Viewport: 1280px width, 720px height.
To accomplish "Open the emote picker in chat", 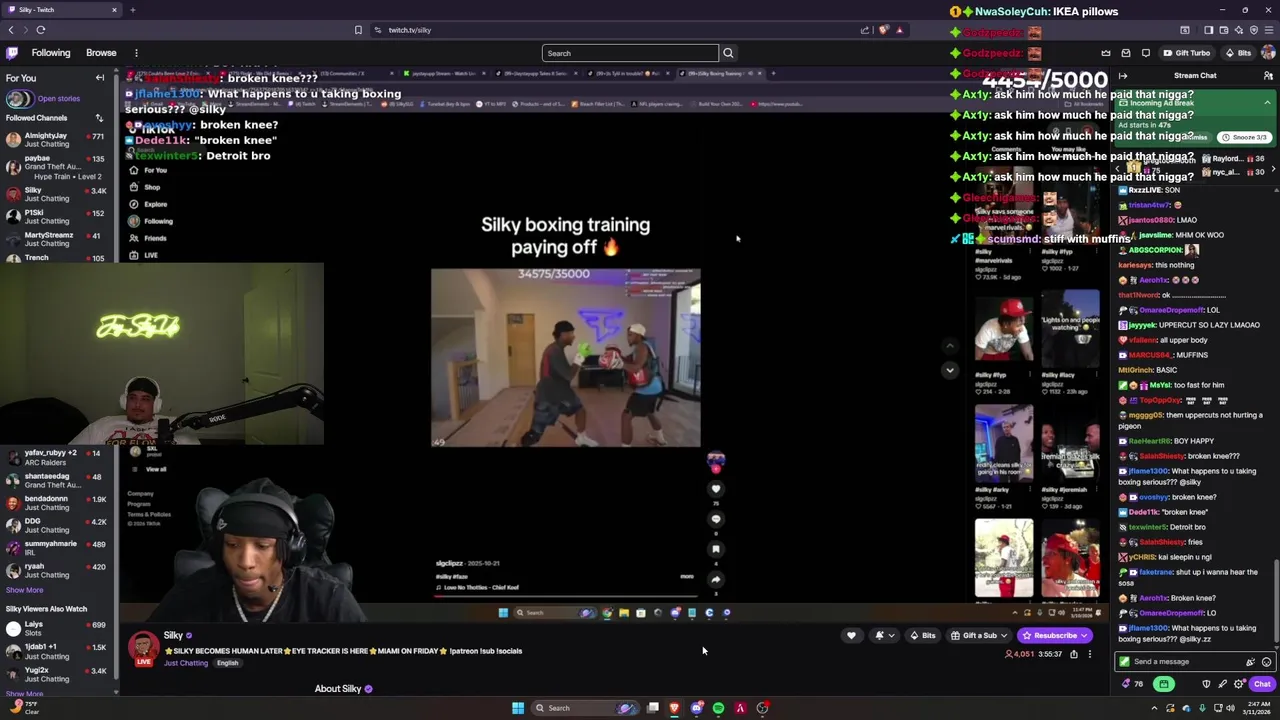I will pyautogui.click(x=1266, y=662).
